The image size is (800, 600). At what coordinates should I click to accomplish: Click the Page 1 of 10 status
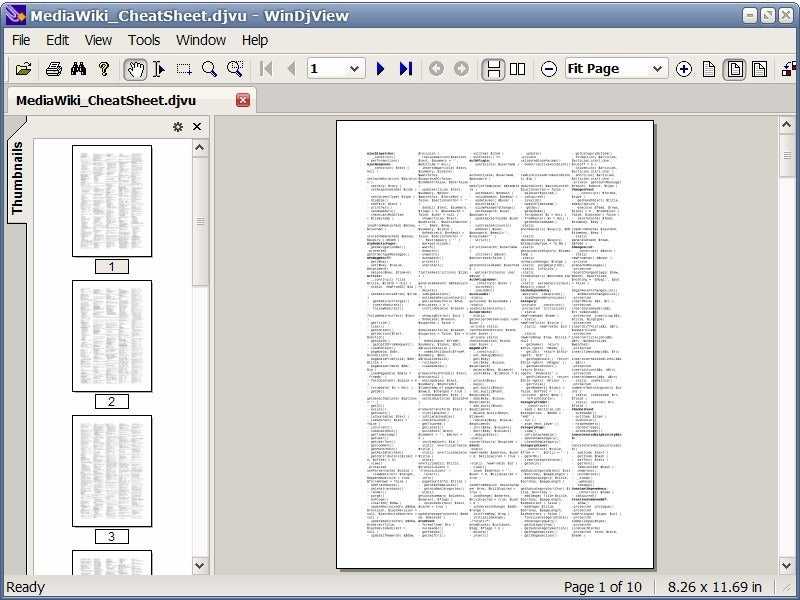603,587
